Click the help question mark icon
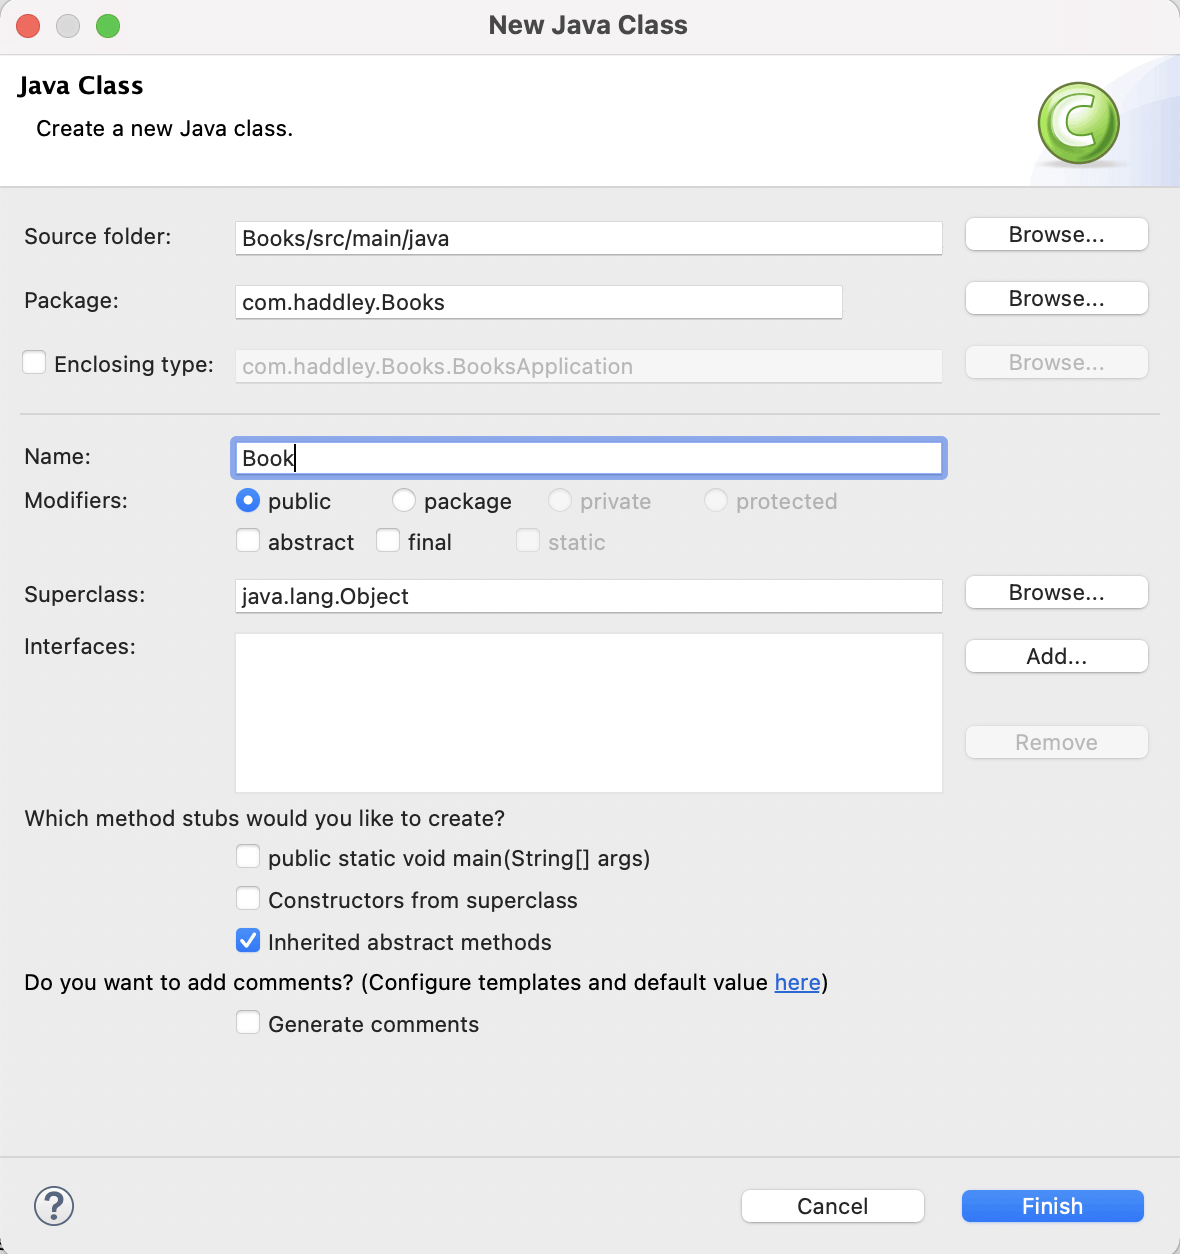The height and width of the screenshot is (1254, 1180). 54,1206
